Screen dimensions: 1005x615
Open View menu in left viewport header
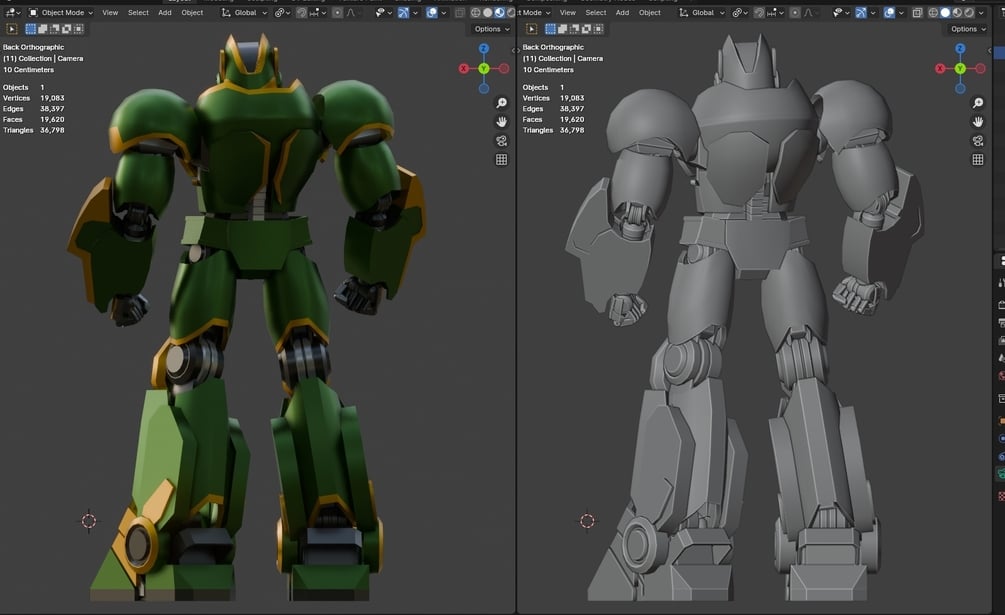tap(110, 13)
